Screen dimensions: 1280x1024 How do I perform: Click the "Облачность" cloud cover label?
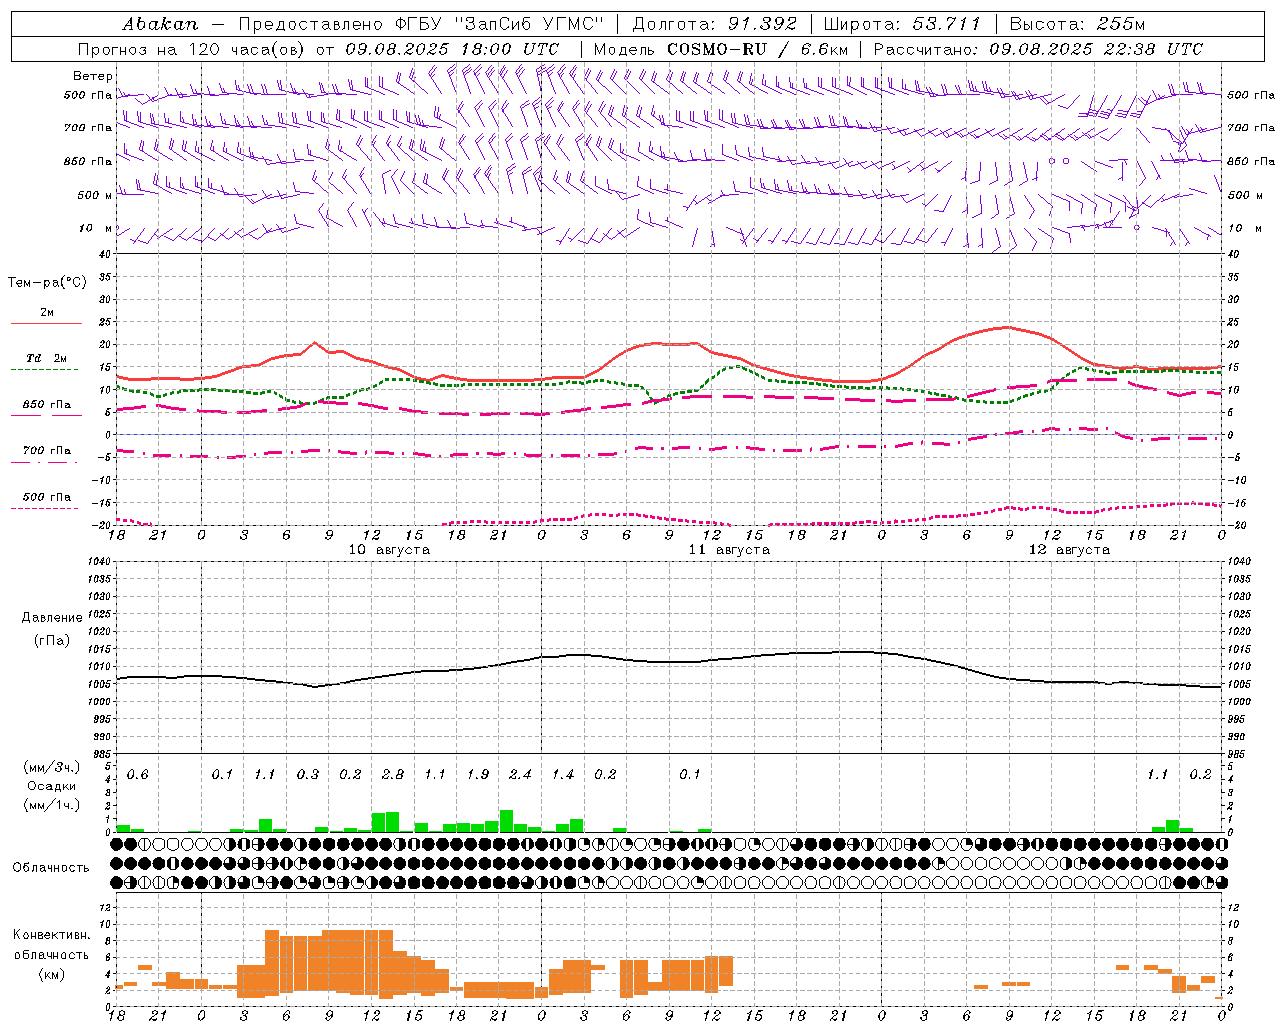(x=51, y=868)
